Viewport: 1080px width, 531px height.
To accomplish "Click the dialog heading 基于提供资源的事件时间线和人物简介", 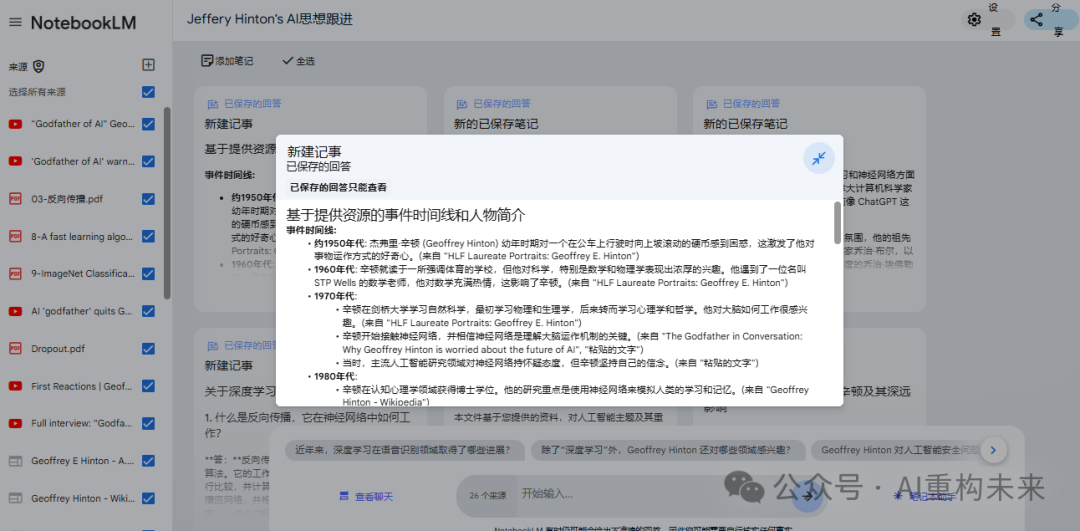I will (406, 214).
